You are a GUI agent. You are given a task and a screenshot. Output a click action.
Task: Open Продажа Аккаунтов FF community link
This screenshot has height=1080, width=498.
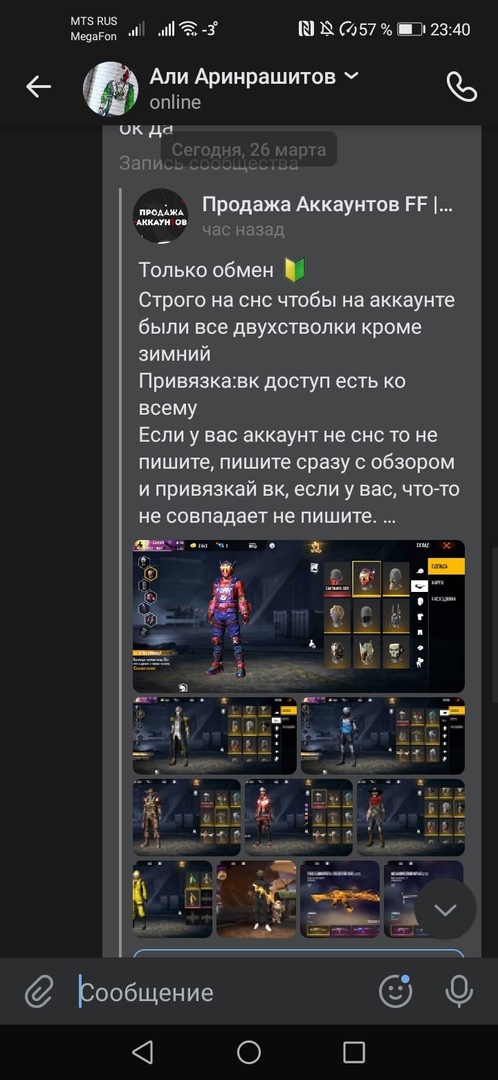327,205
